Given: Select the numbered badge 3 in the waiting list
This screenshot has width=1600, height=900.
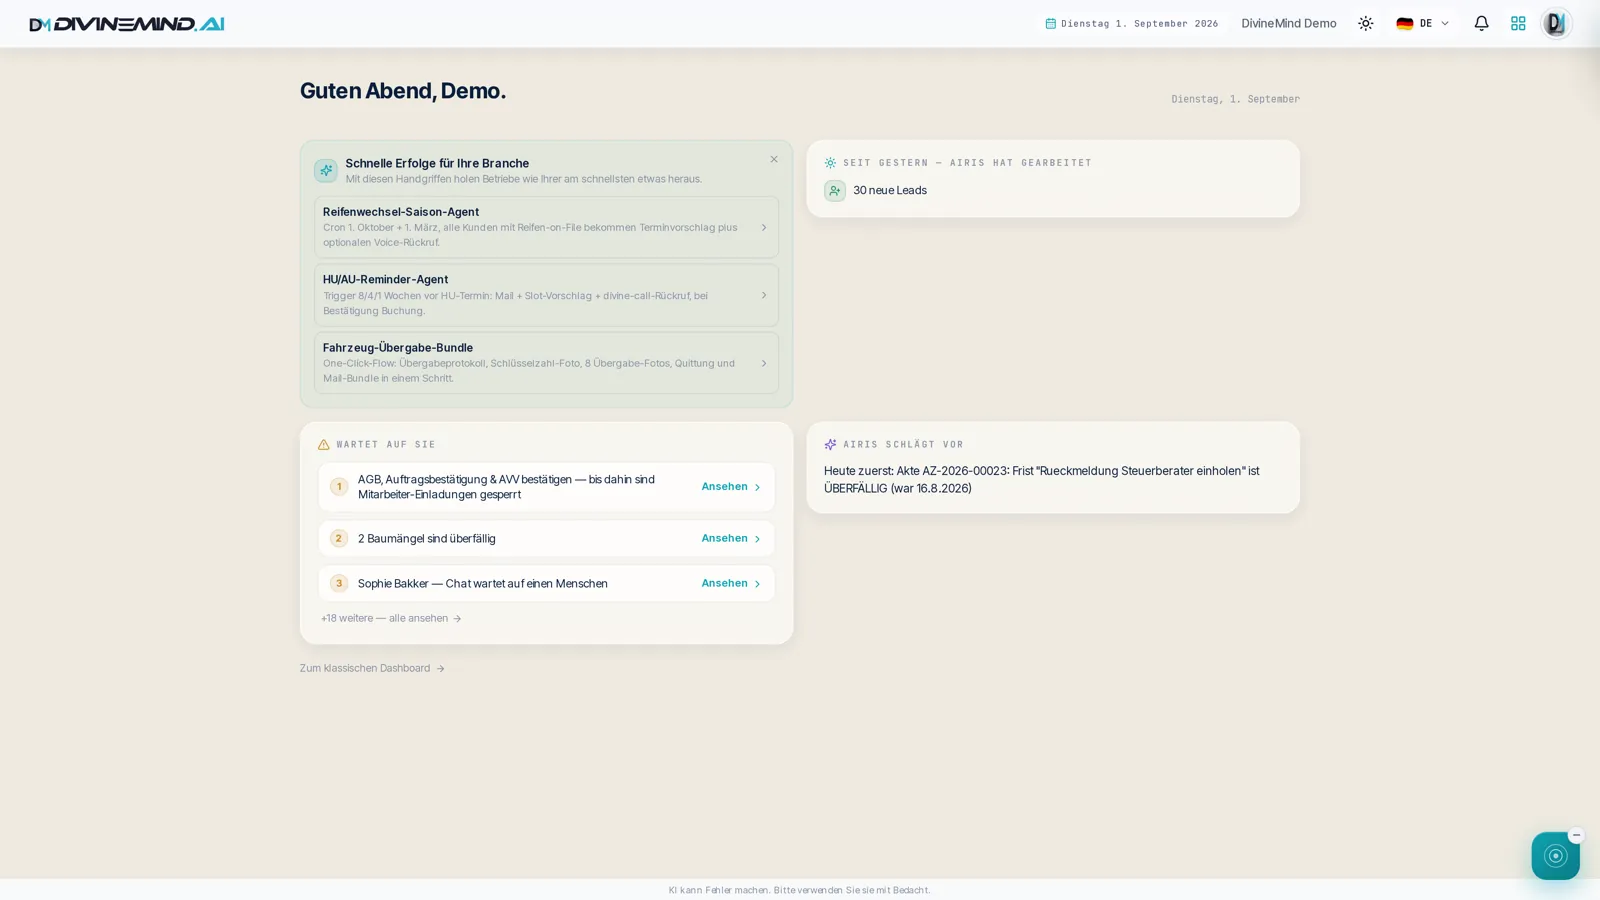Looking at the screenshot, I should (x=339, y=583).
